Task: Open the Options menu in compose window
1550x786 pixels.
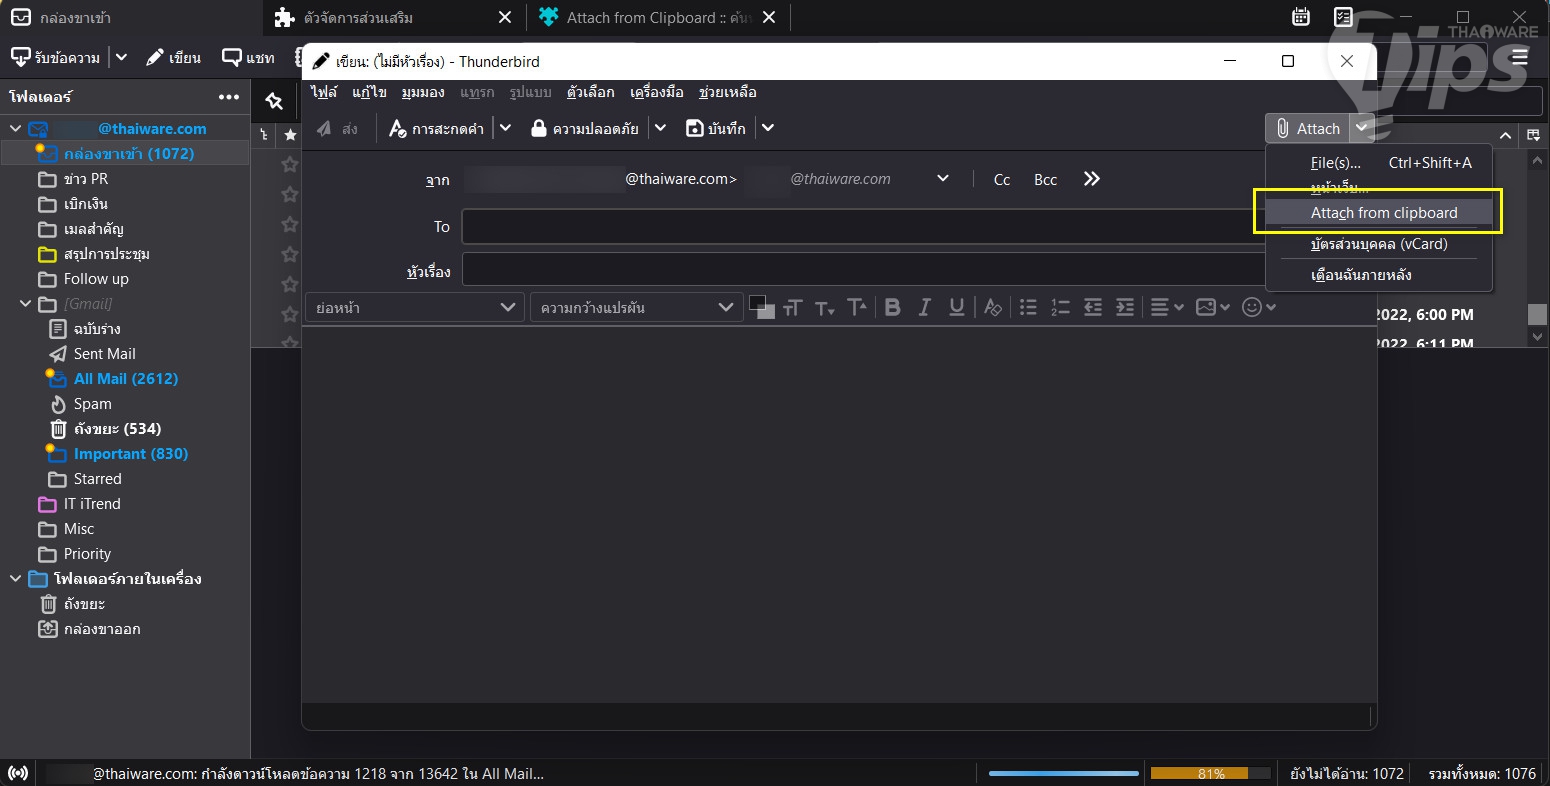Action: (x=590, y=92)
